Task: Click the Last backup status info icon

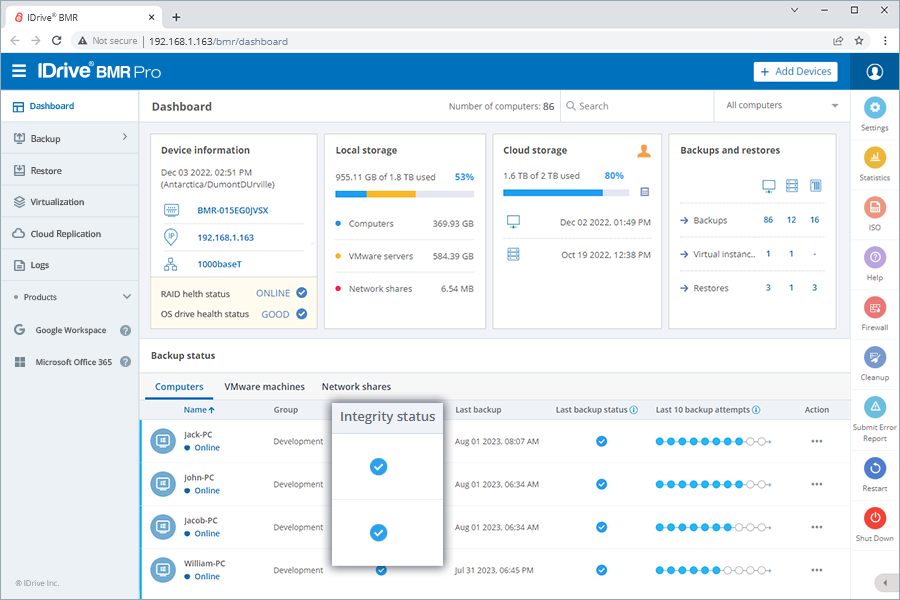Action: click(634, 410)
